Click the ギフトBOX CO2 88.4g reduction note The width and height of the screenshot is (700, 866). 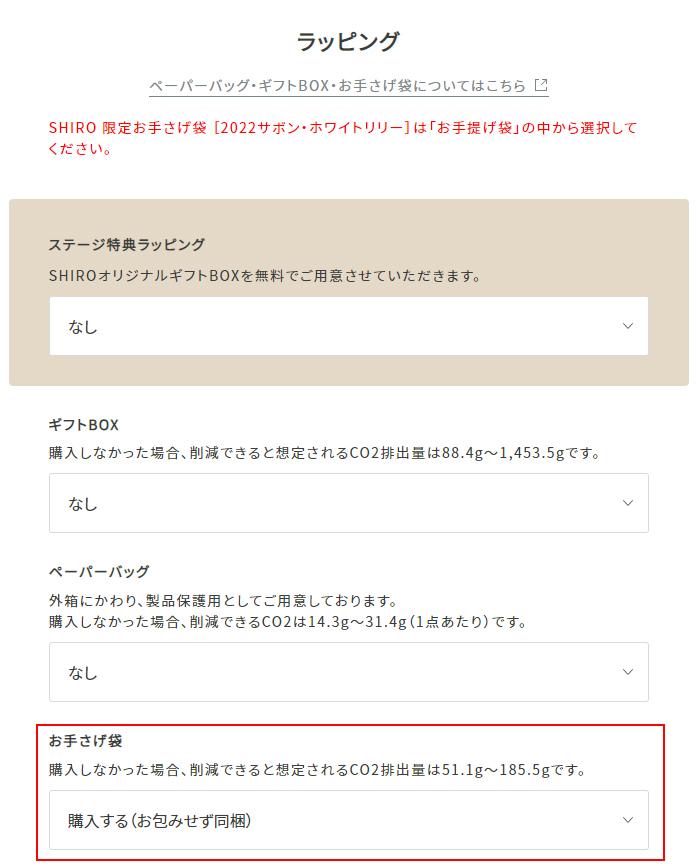(x=324, y=453)
